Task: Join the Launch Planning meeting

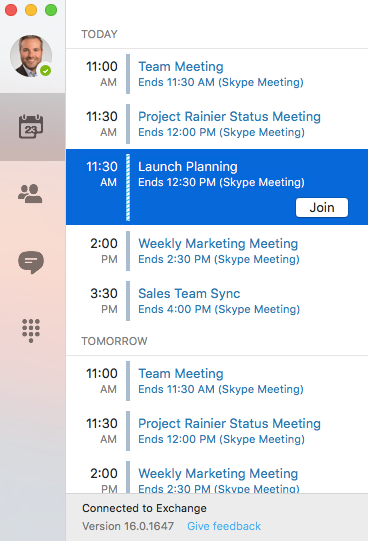Action: coord(322,207)
